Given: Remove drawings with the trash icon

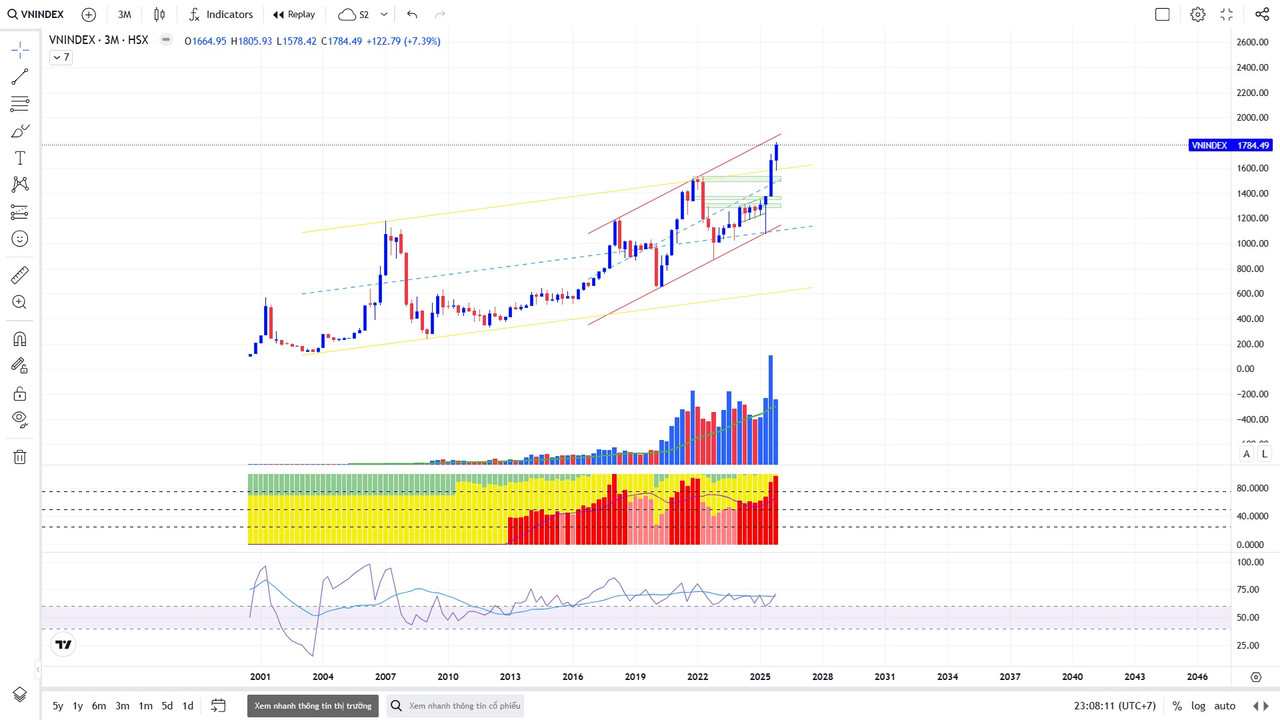Looking at the screenshot, I should (x=20, y=457).
